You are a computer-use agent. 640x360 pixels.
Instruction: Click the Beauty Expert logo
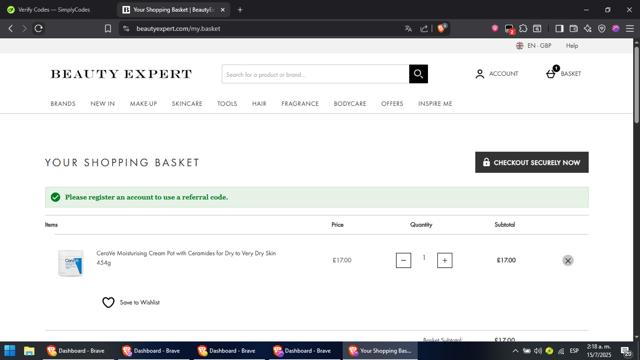(121, 74)
